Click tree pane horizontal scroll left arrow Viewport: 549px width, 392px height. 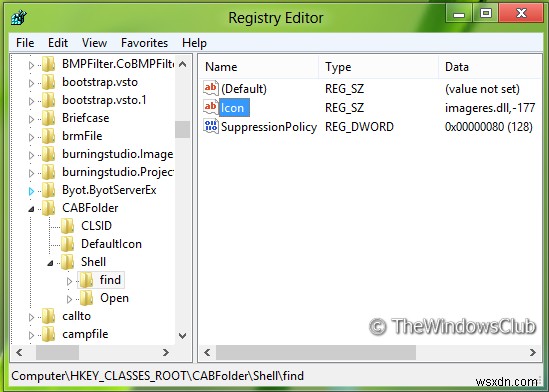(19, 352)
